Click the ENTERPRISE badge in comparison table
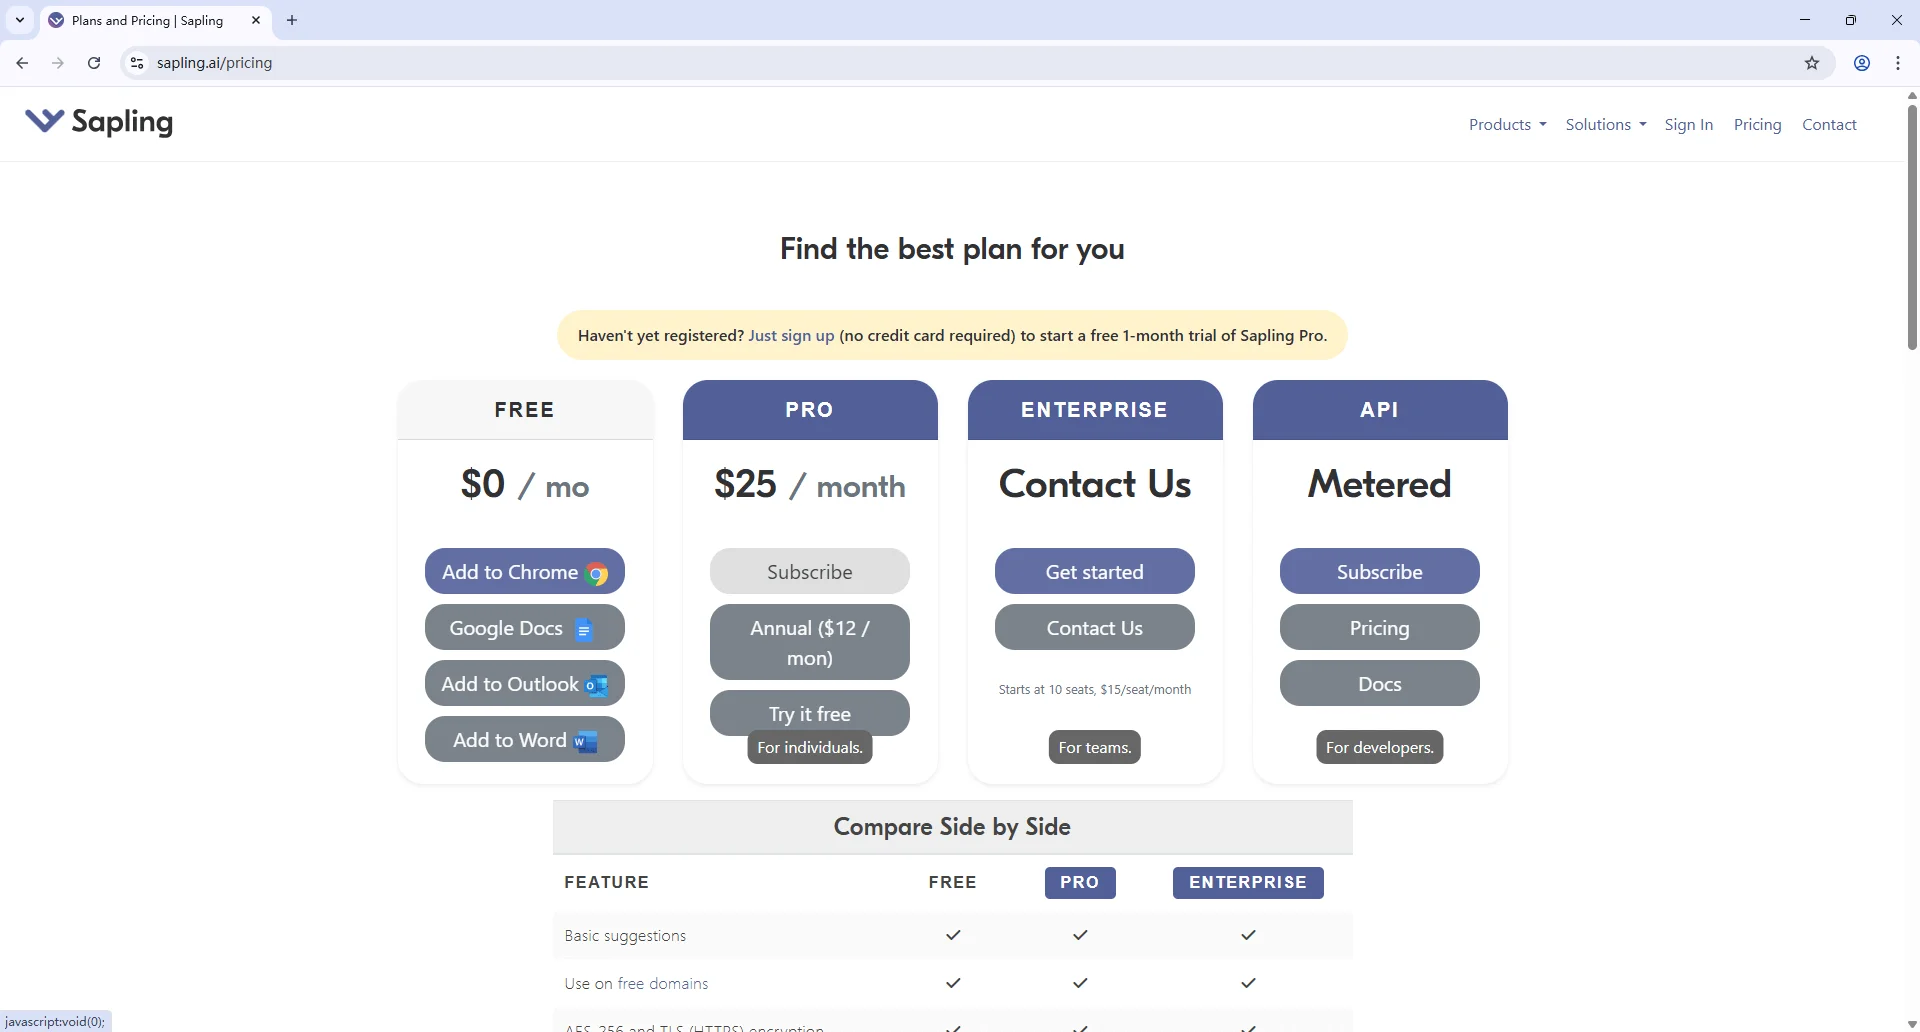Screen dimensions: 1920x1032 pos(1248,883)
